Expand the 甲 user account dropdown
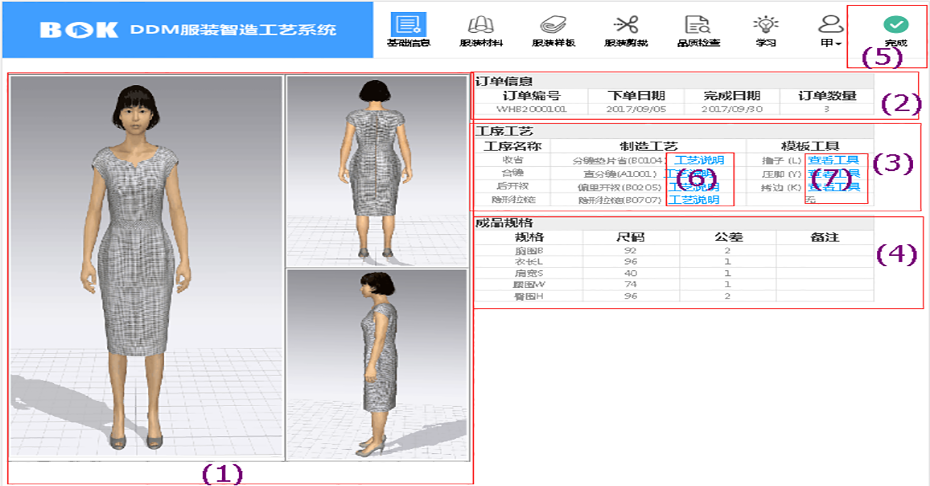This screenshot has width=930, height=486. [x=830, y=30]
